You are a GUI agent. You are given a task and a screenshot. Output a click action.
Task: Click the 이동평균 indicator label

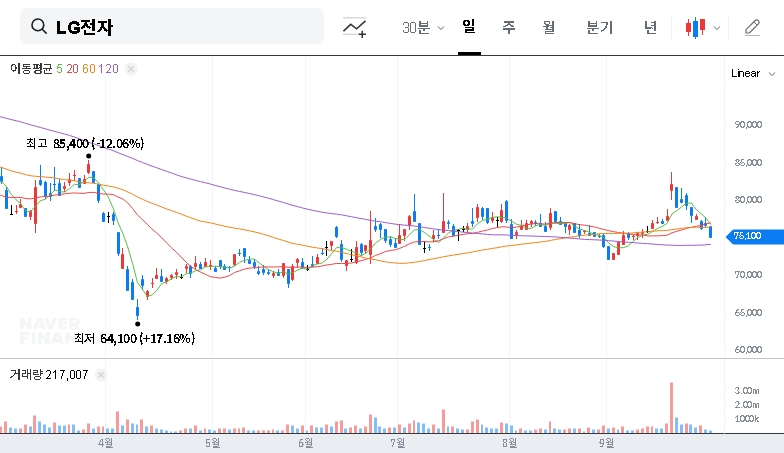(x=31, y=69)
